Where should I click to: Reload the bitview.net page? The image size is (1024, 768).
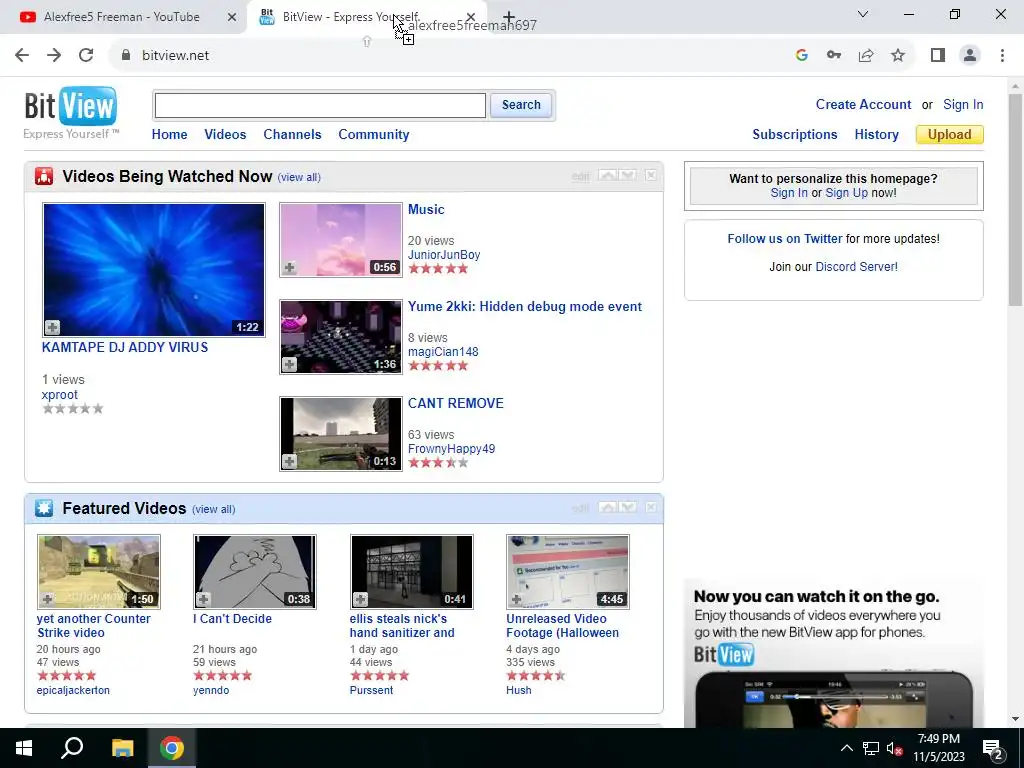[86, 56]
